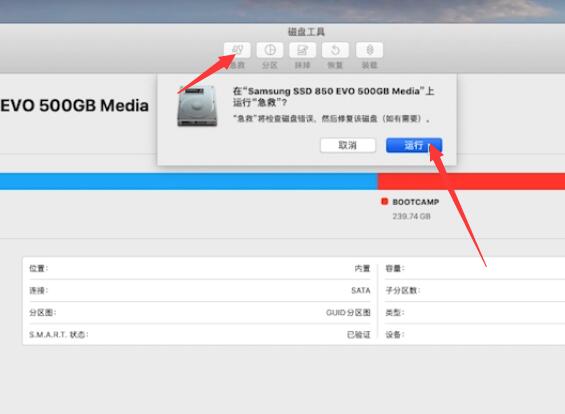Open the Partition (分区) toolbar icon

coord(270,50)
